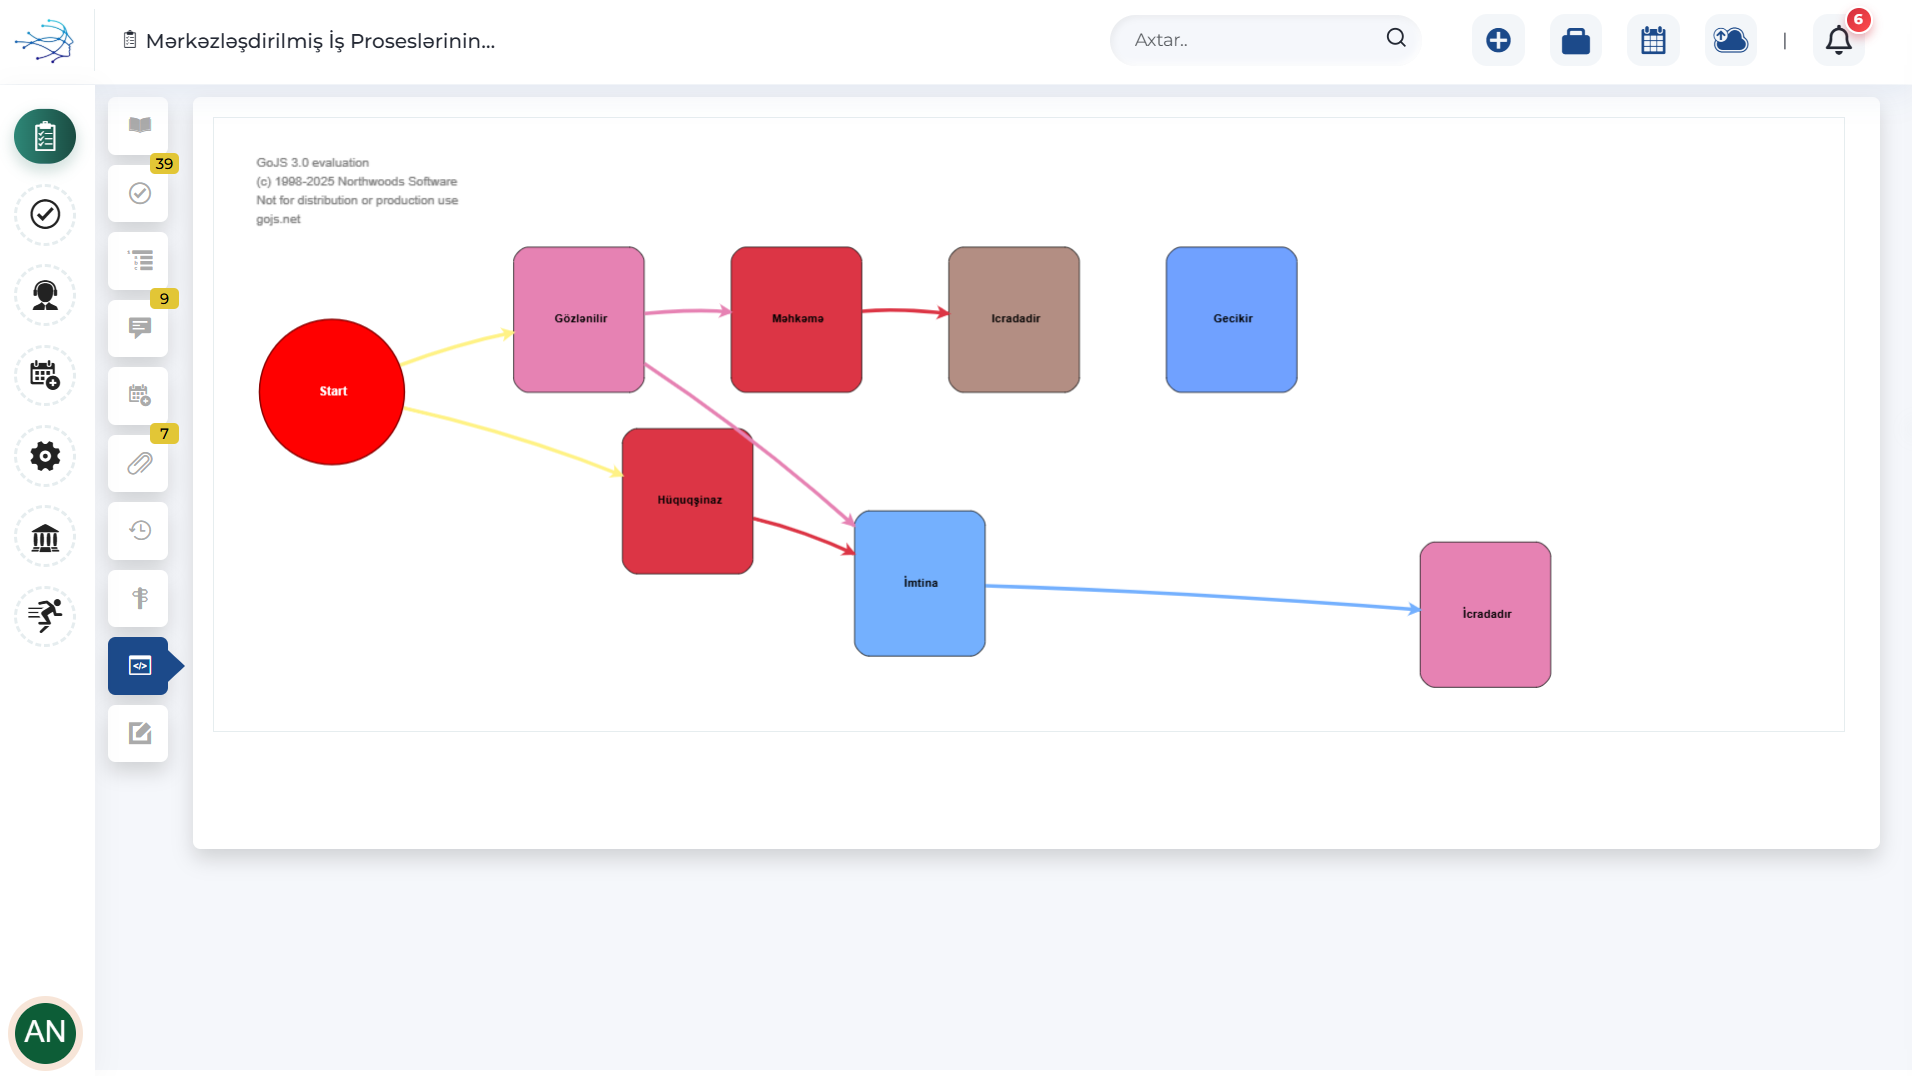Select the red Hüquqşinaz node
1912x1076 pixels.
(688, 501)
